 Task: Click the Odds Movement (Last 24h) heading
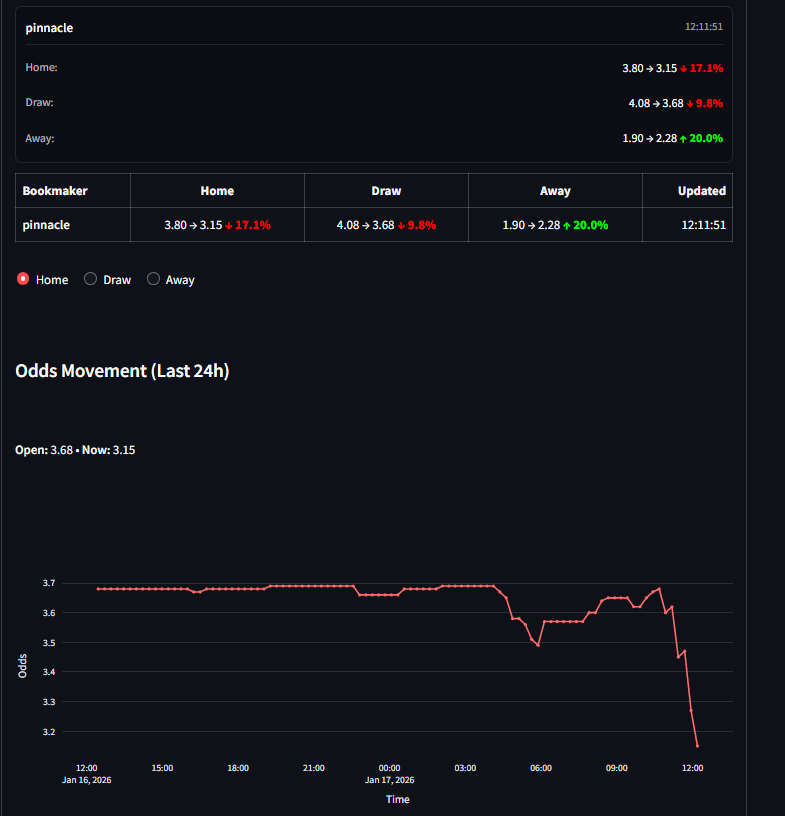coord(122,371)
